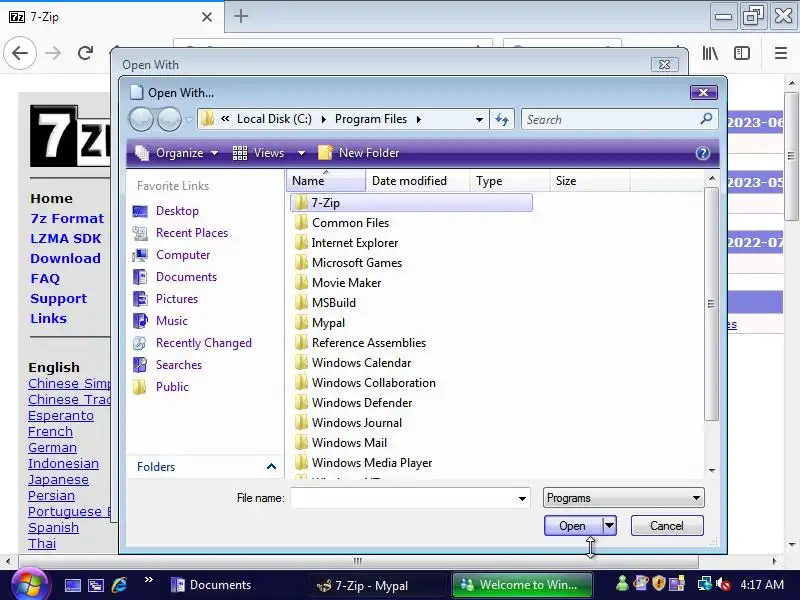Screen dimensions: 800x600
Task: Click the Documents icon in Favorite Links
Action: [140, 277]
